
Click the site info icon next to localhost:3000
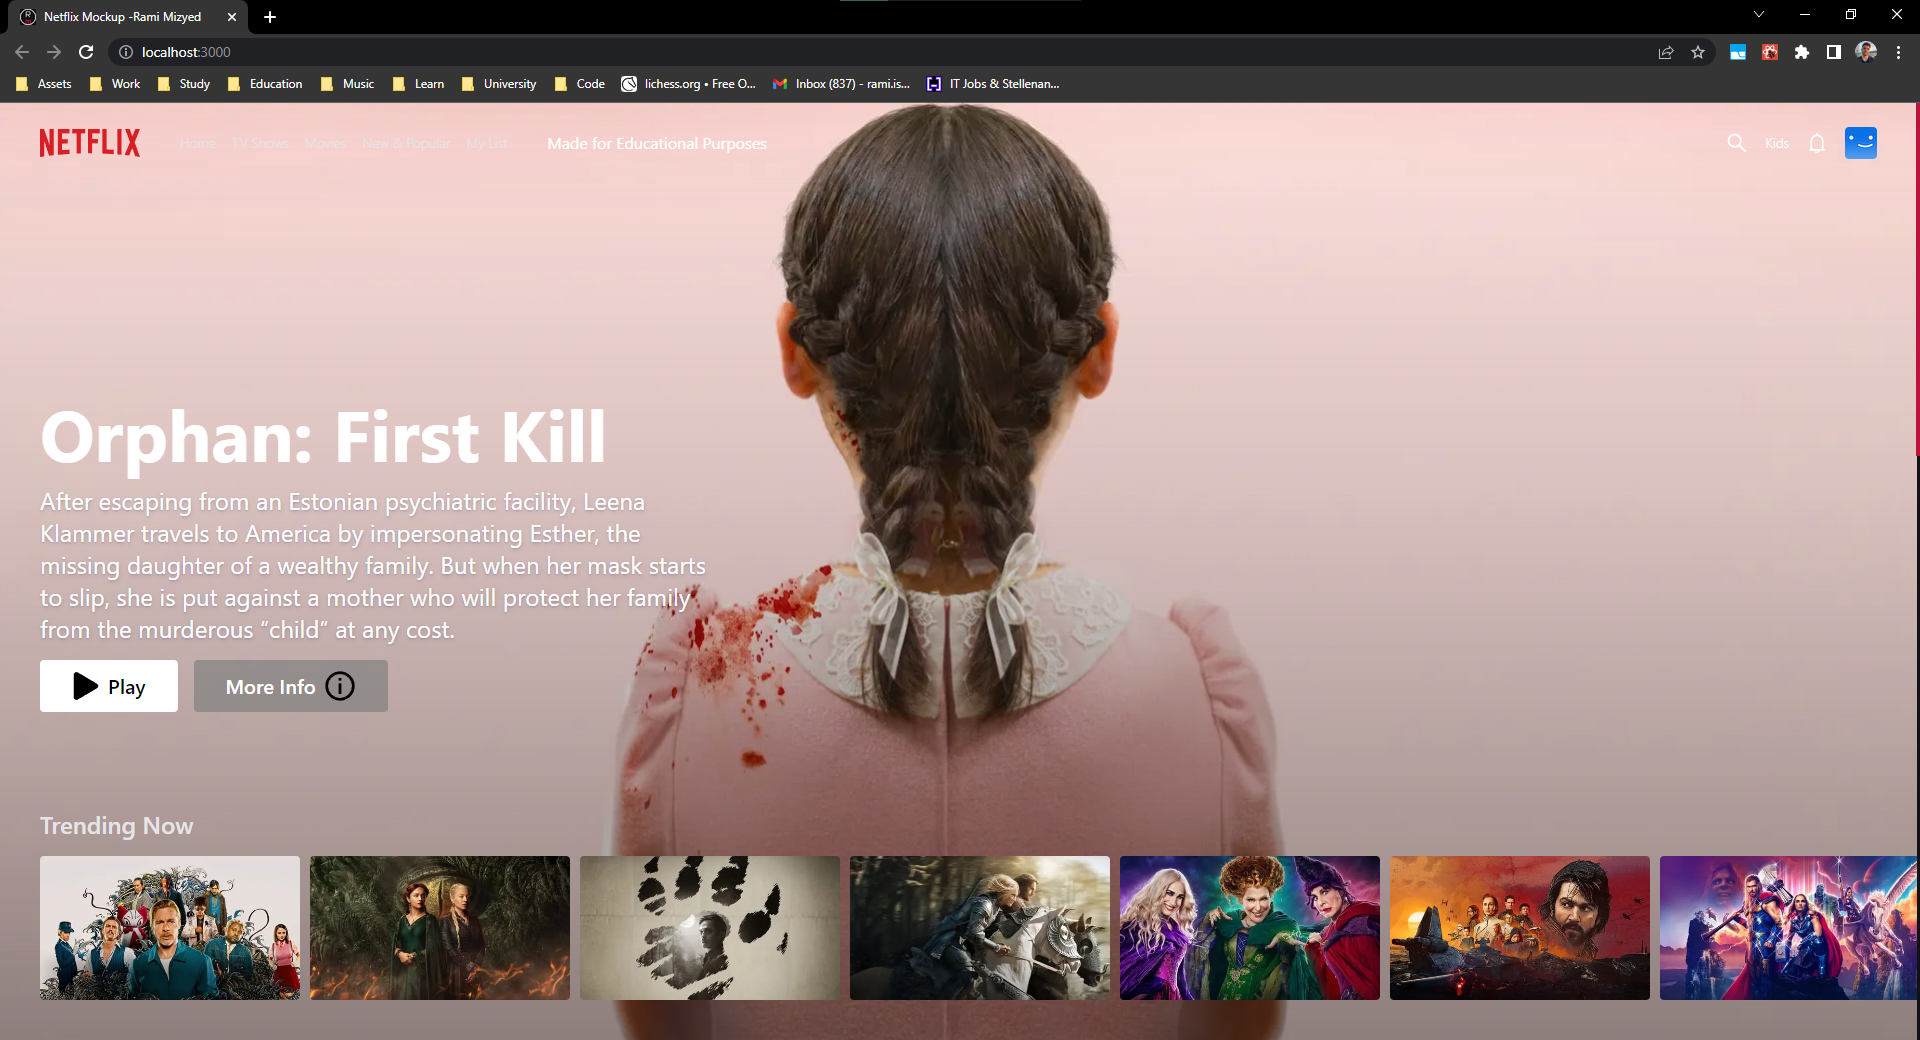tap(125, 52)
